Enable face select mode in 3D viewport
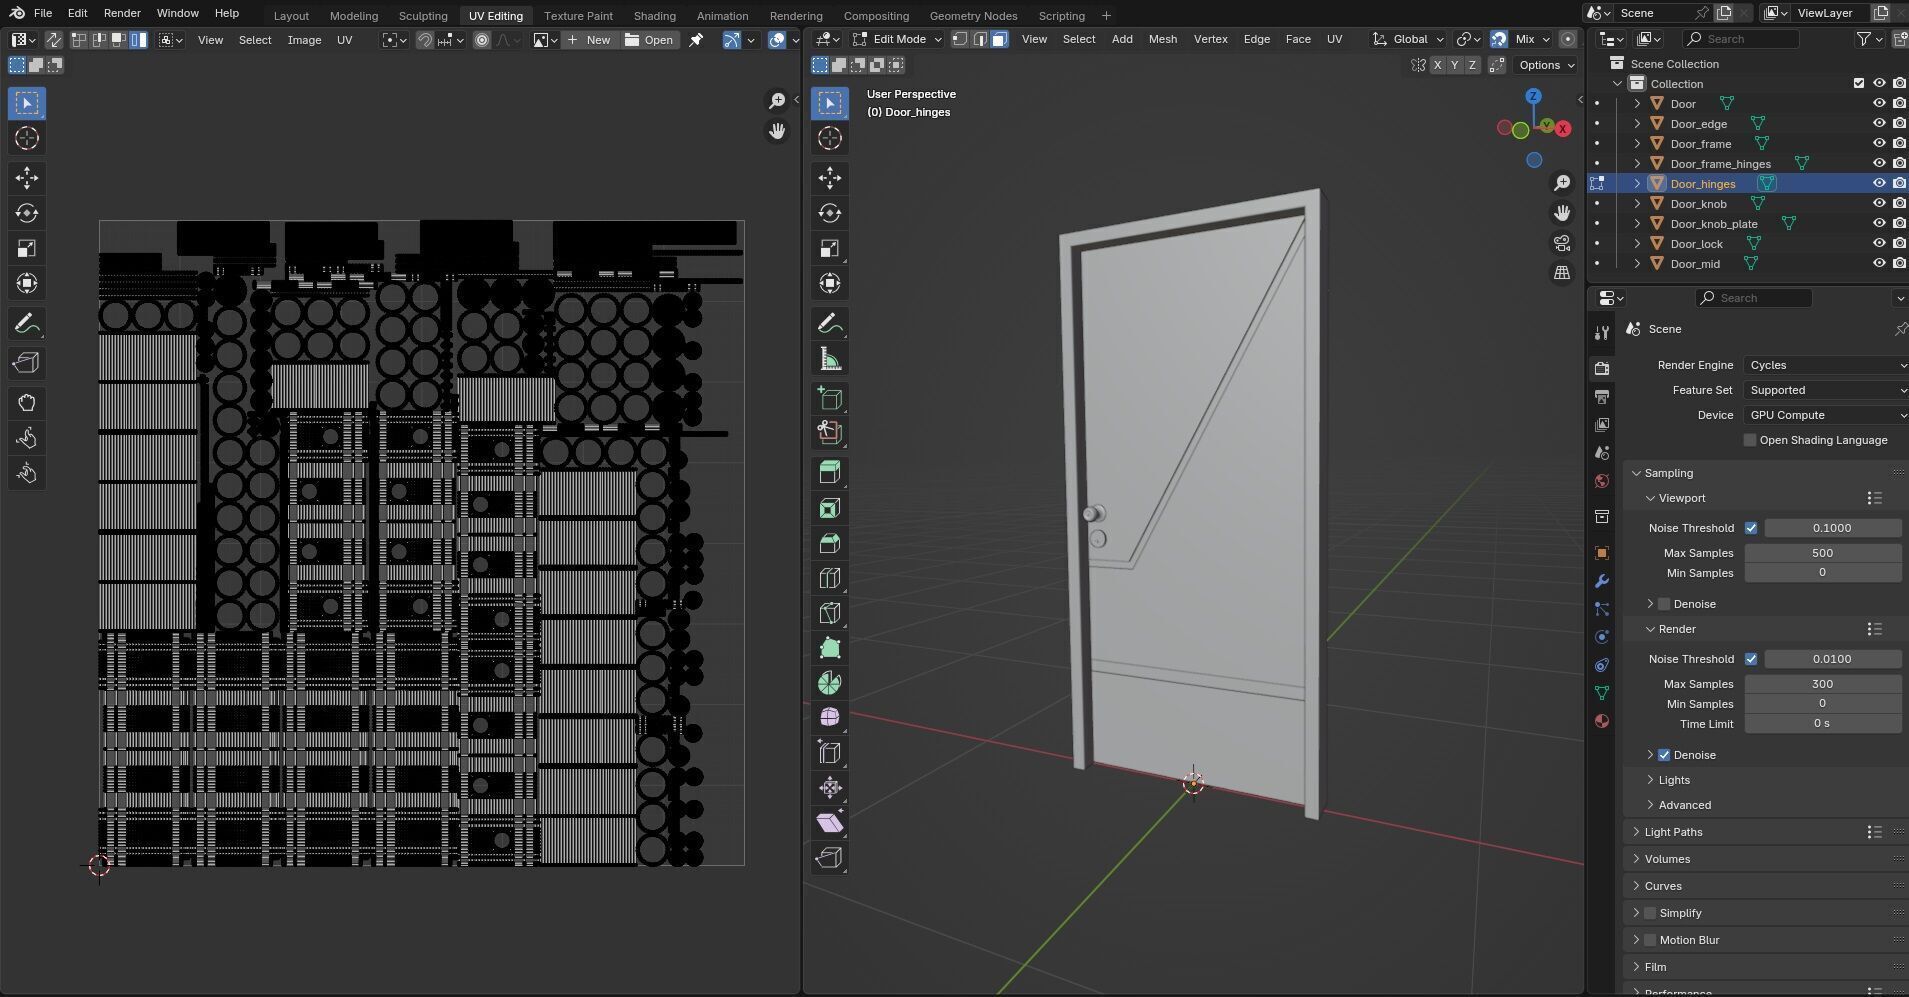Image resolution: width=1909 pixels, height=997 pixels. click(1000, 39)
